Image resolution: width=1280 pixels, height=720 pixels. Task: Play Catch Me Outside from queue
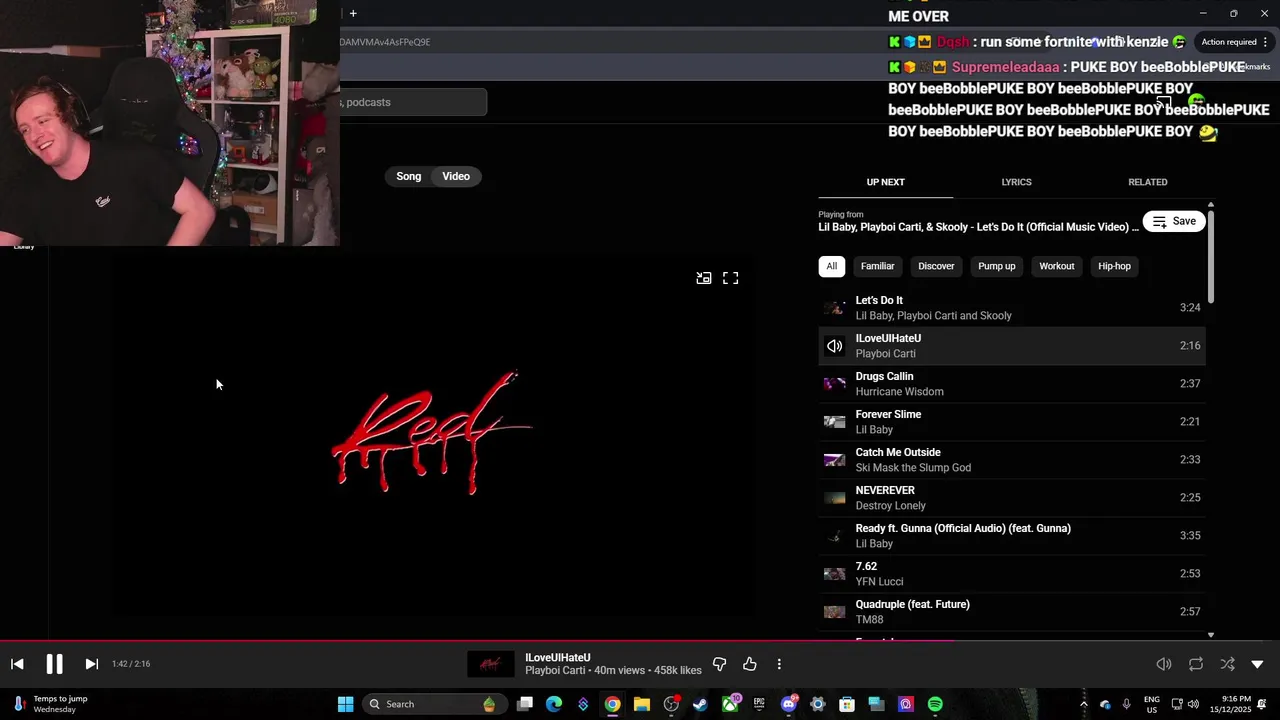coord(1011,460)
